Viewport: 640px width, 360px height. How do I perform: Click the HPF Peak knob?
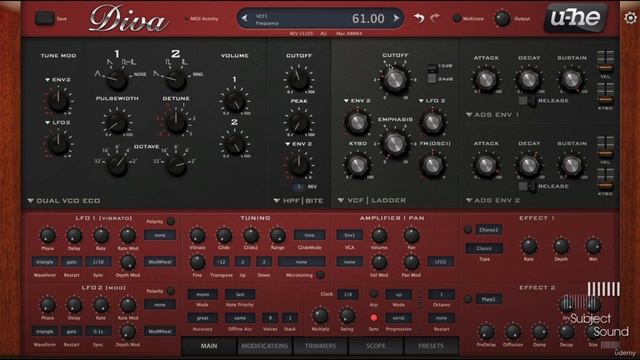[299, 122]
